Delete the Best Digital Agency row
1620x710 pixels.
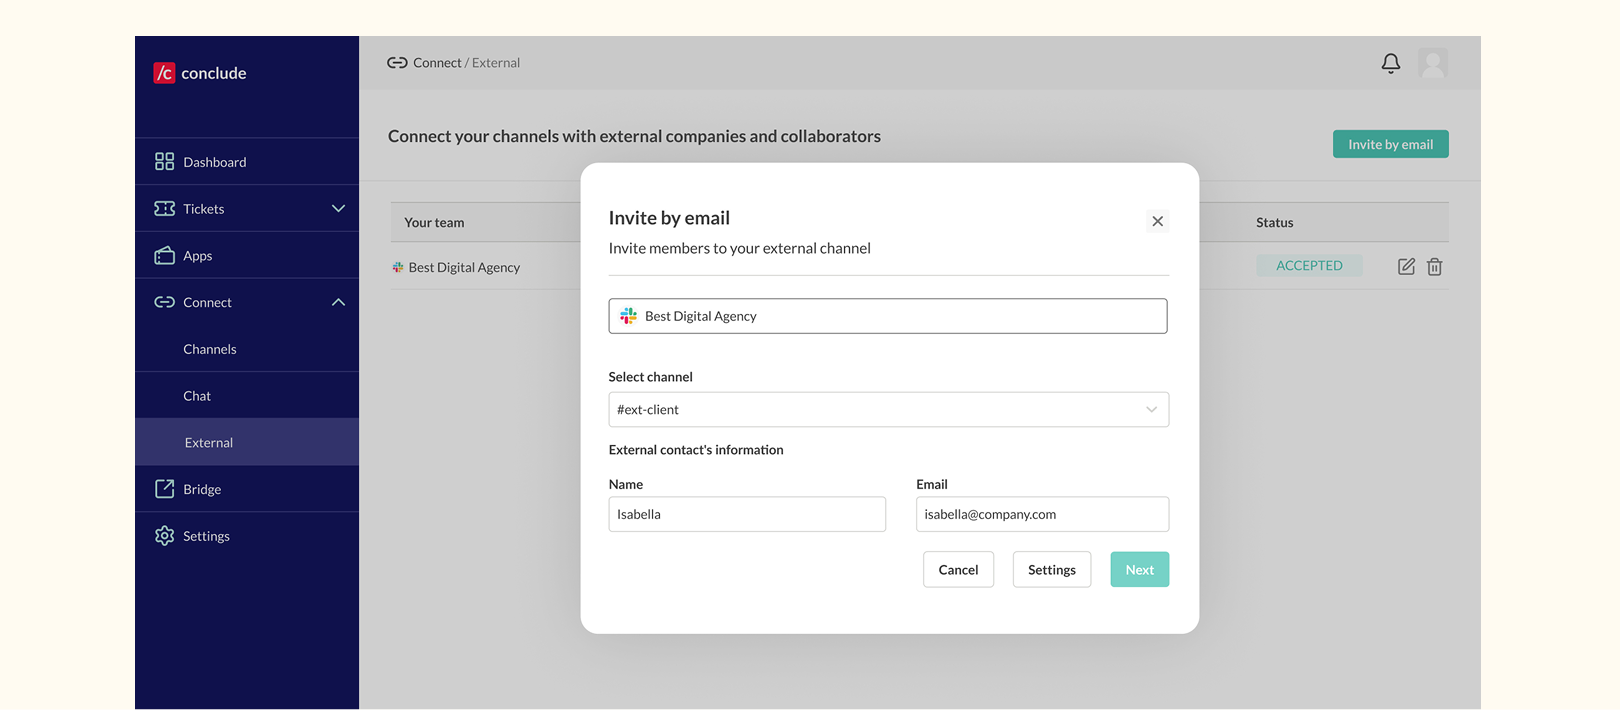pos(1435,266)
